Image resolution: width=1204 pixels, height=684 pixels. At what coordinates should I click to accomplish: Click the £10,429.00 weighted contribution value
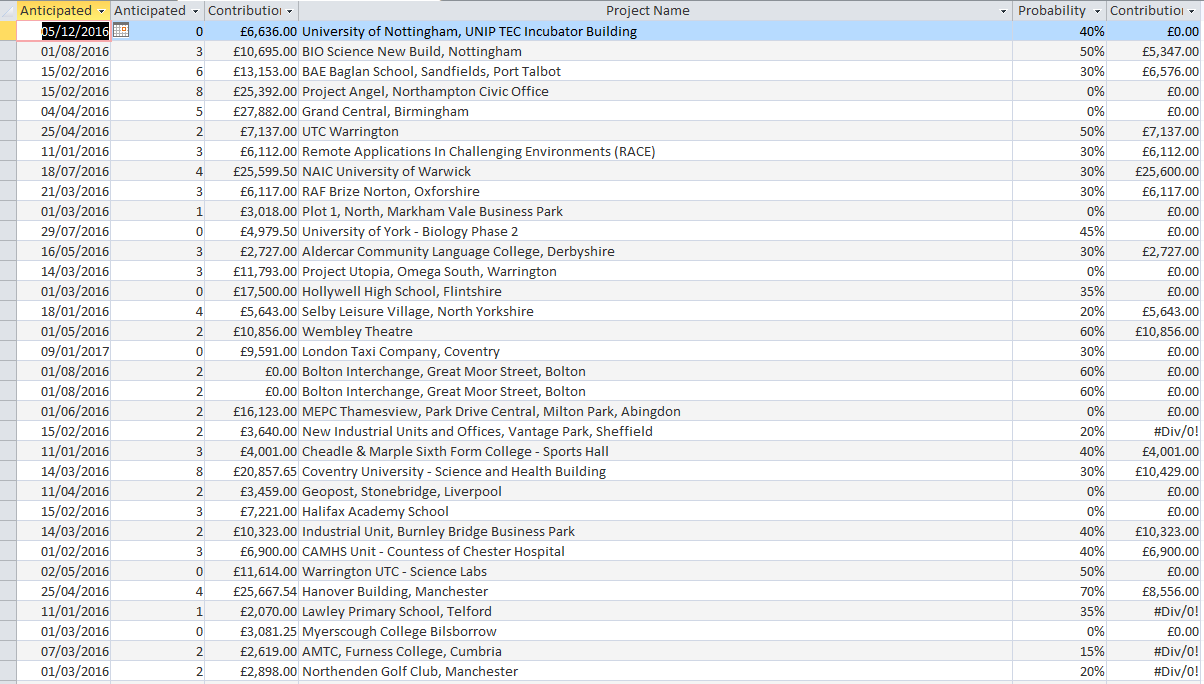pyautogui.click(x=1167, y=471)
